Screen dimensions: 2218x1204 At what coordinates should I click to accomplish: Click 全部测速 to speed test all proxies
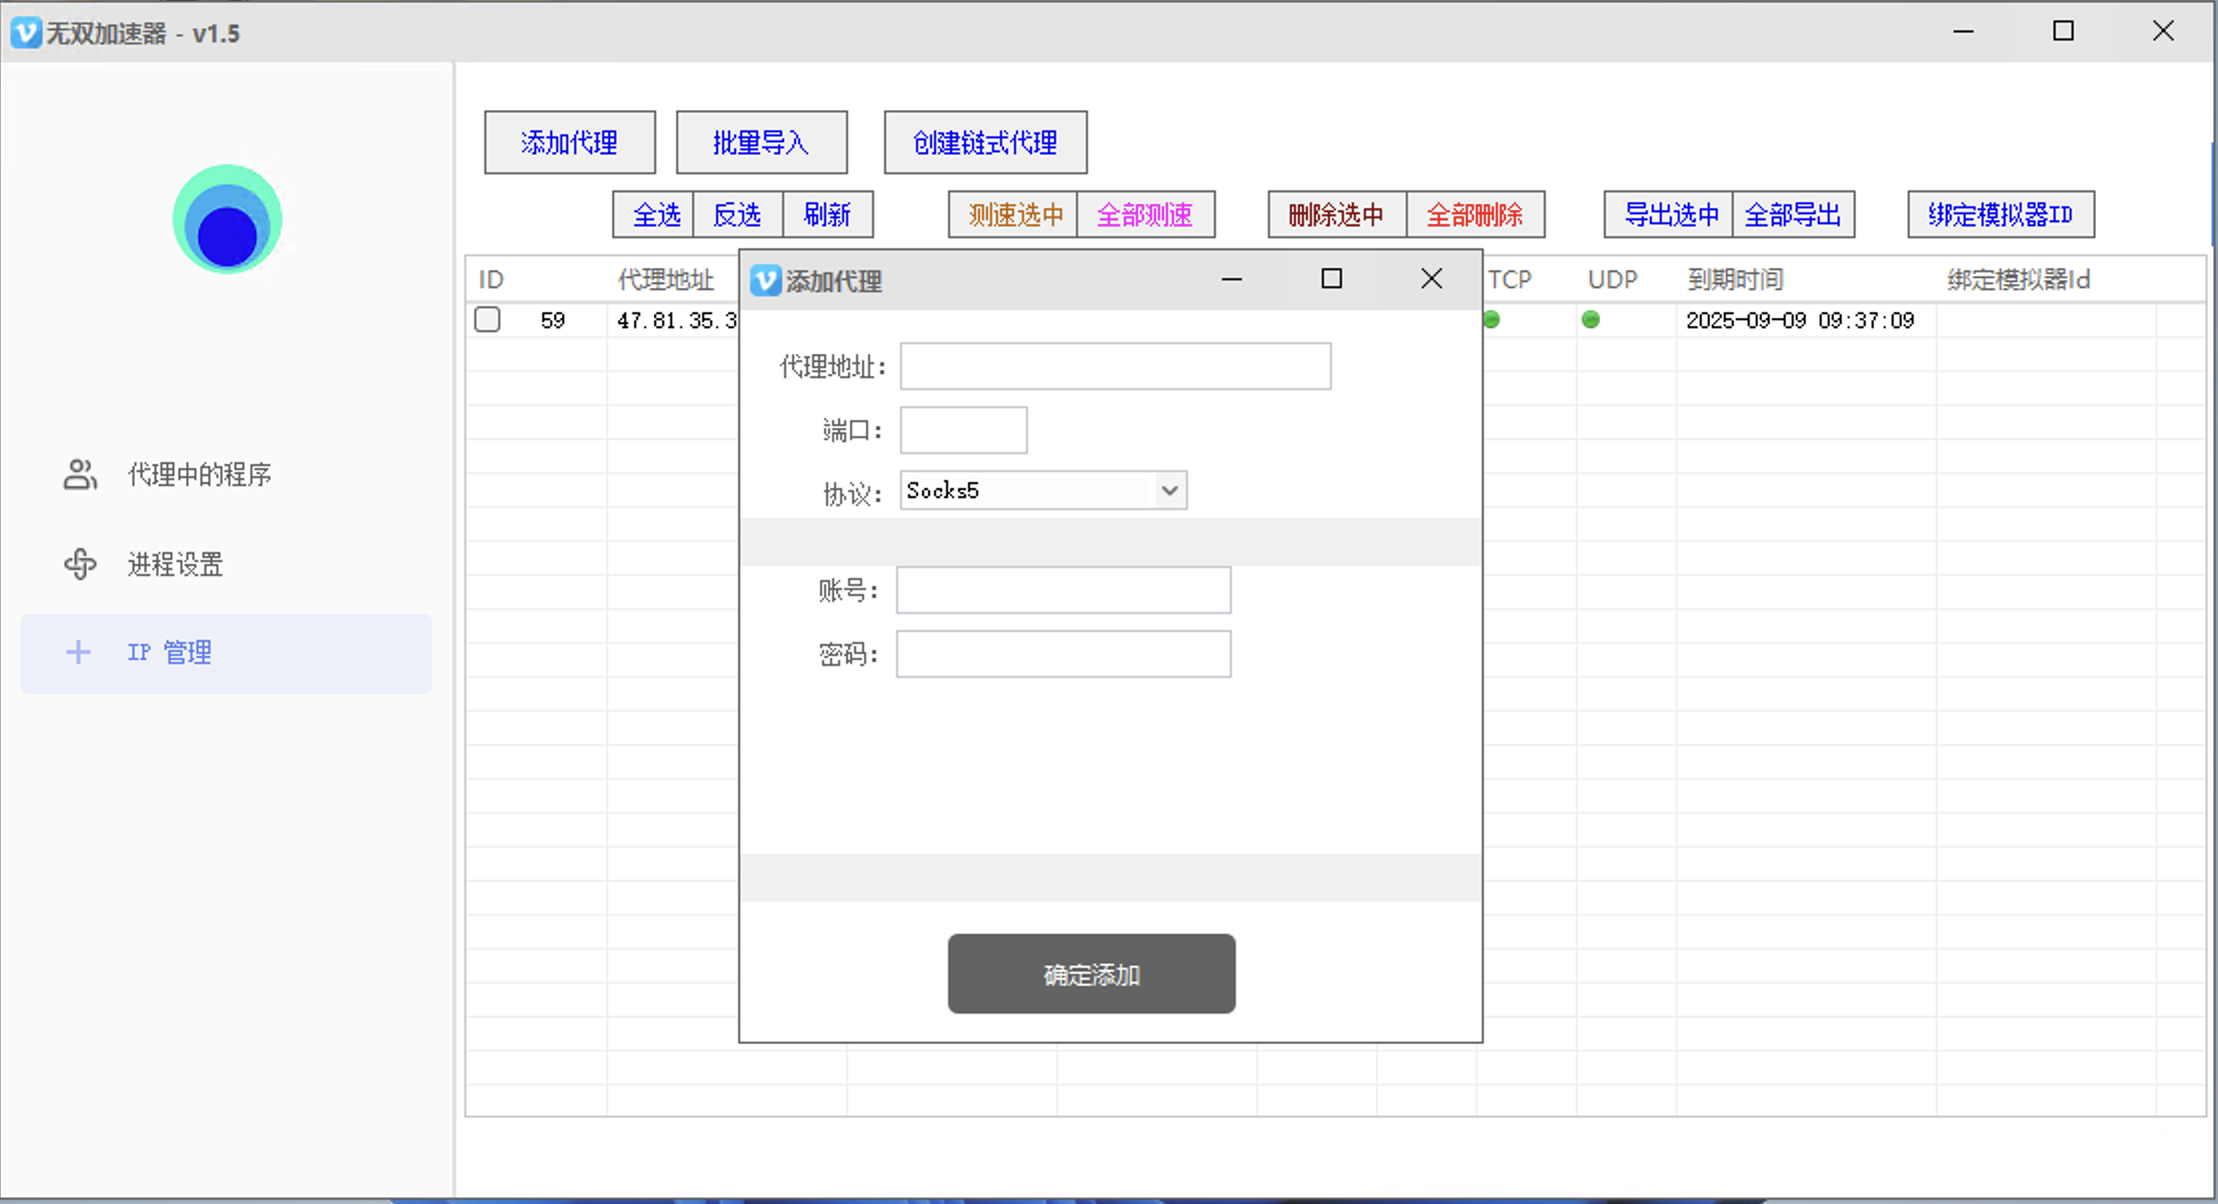(x=1146, y=214)
